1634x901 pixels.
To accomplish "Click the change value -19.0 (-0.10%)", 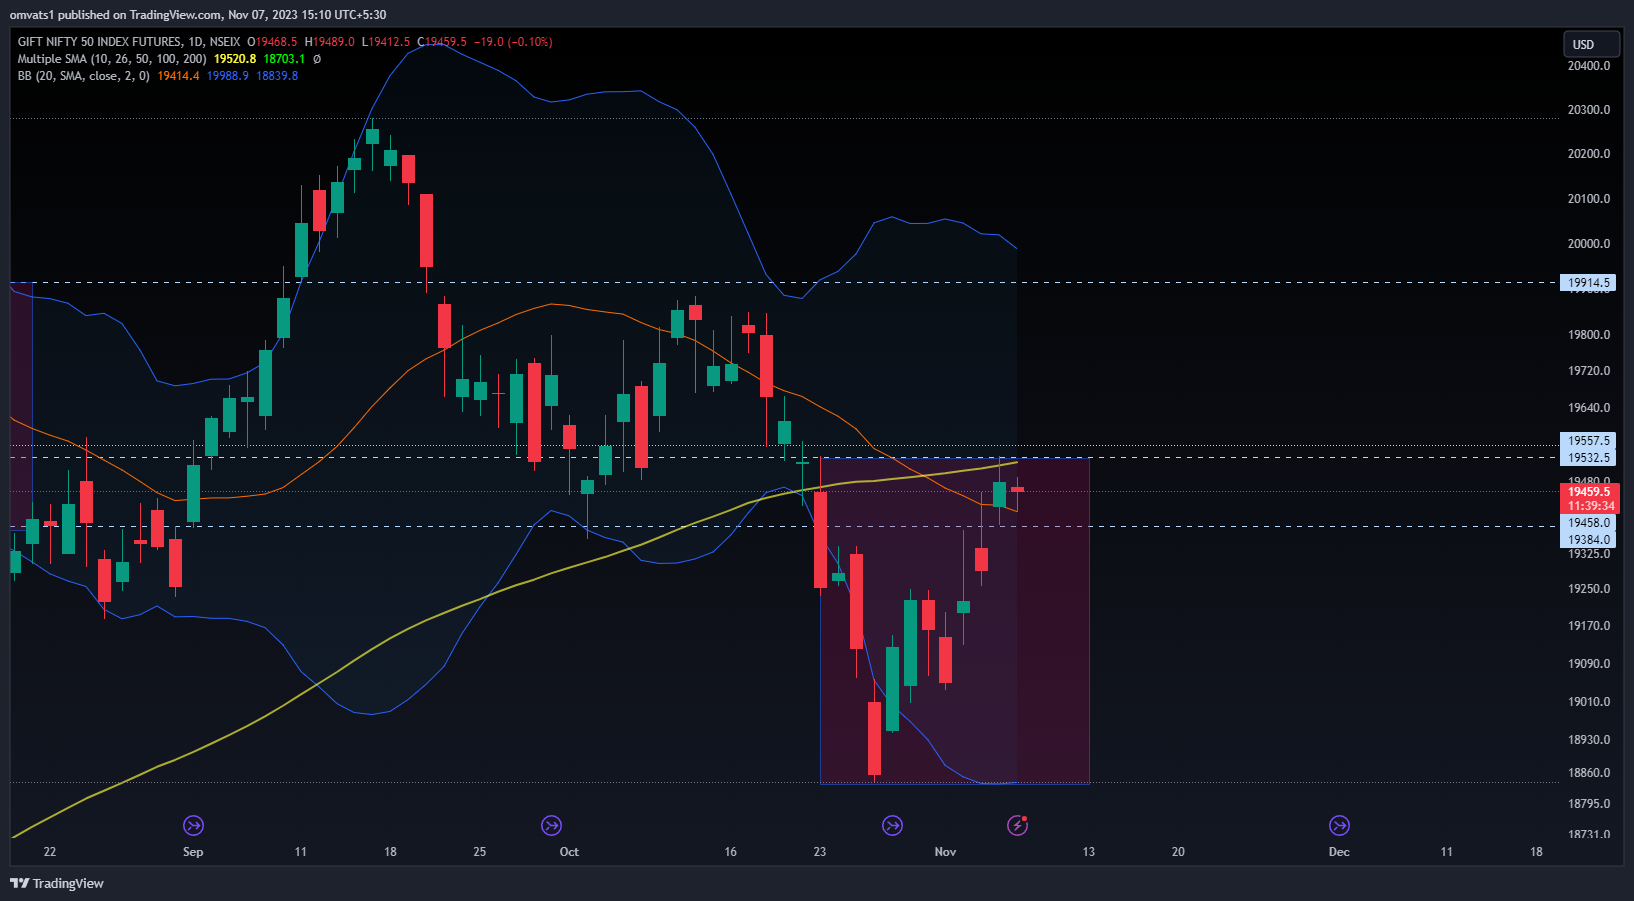I will tap(513, 42).
